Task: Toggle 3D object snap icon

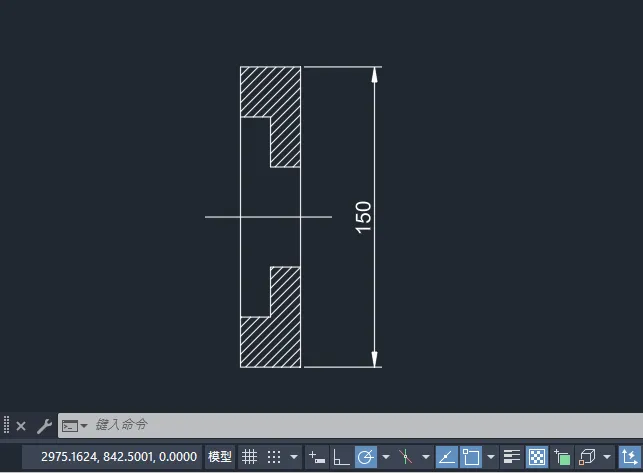Action: 587,457
